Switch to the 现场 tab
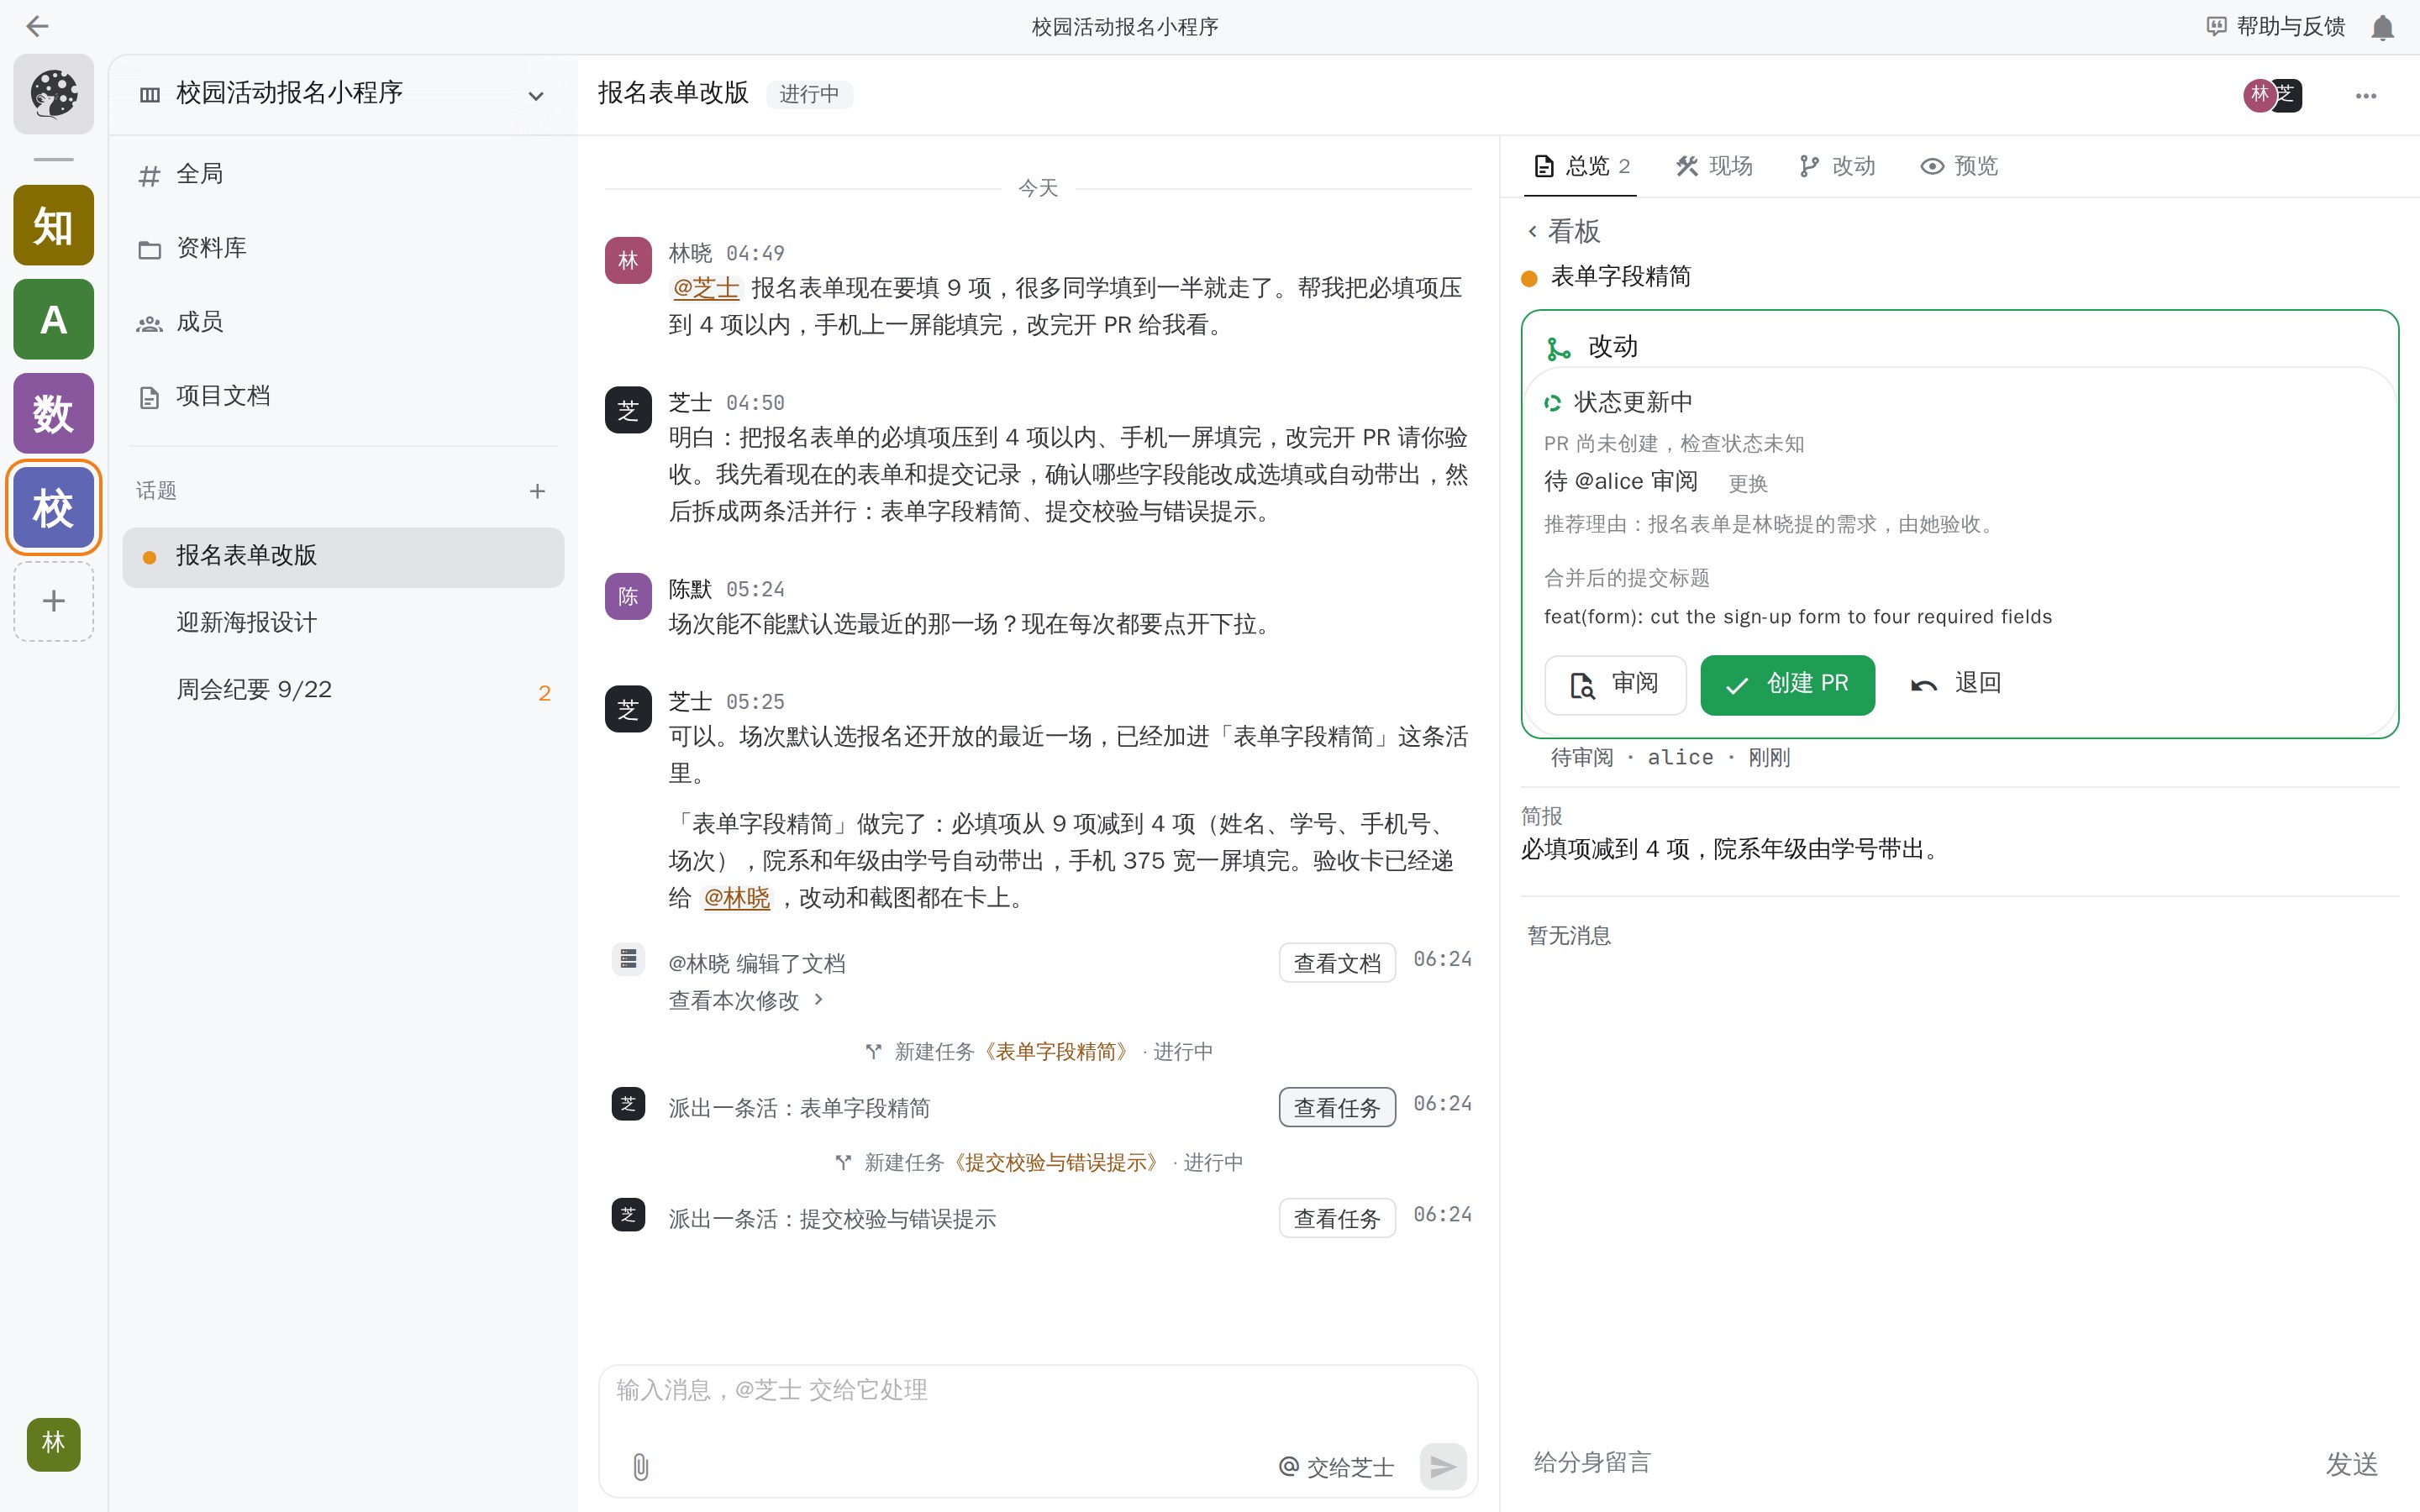Image resolution: width=2420 pixels, height=1512 pixels. tap(1714, 166)
